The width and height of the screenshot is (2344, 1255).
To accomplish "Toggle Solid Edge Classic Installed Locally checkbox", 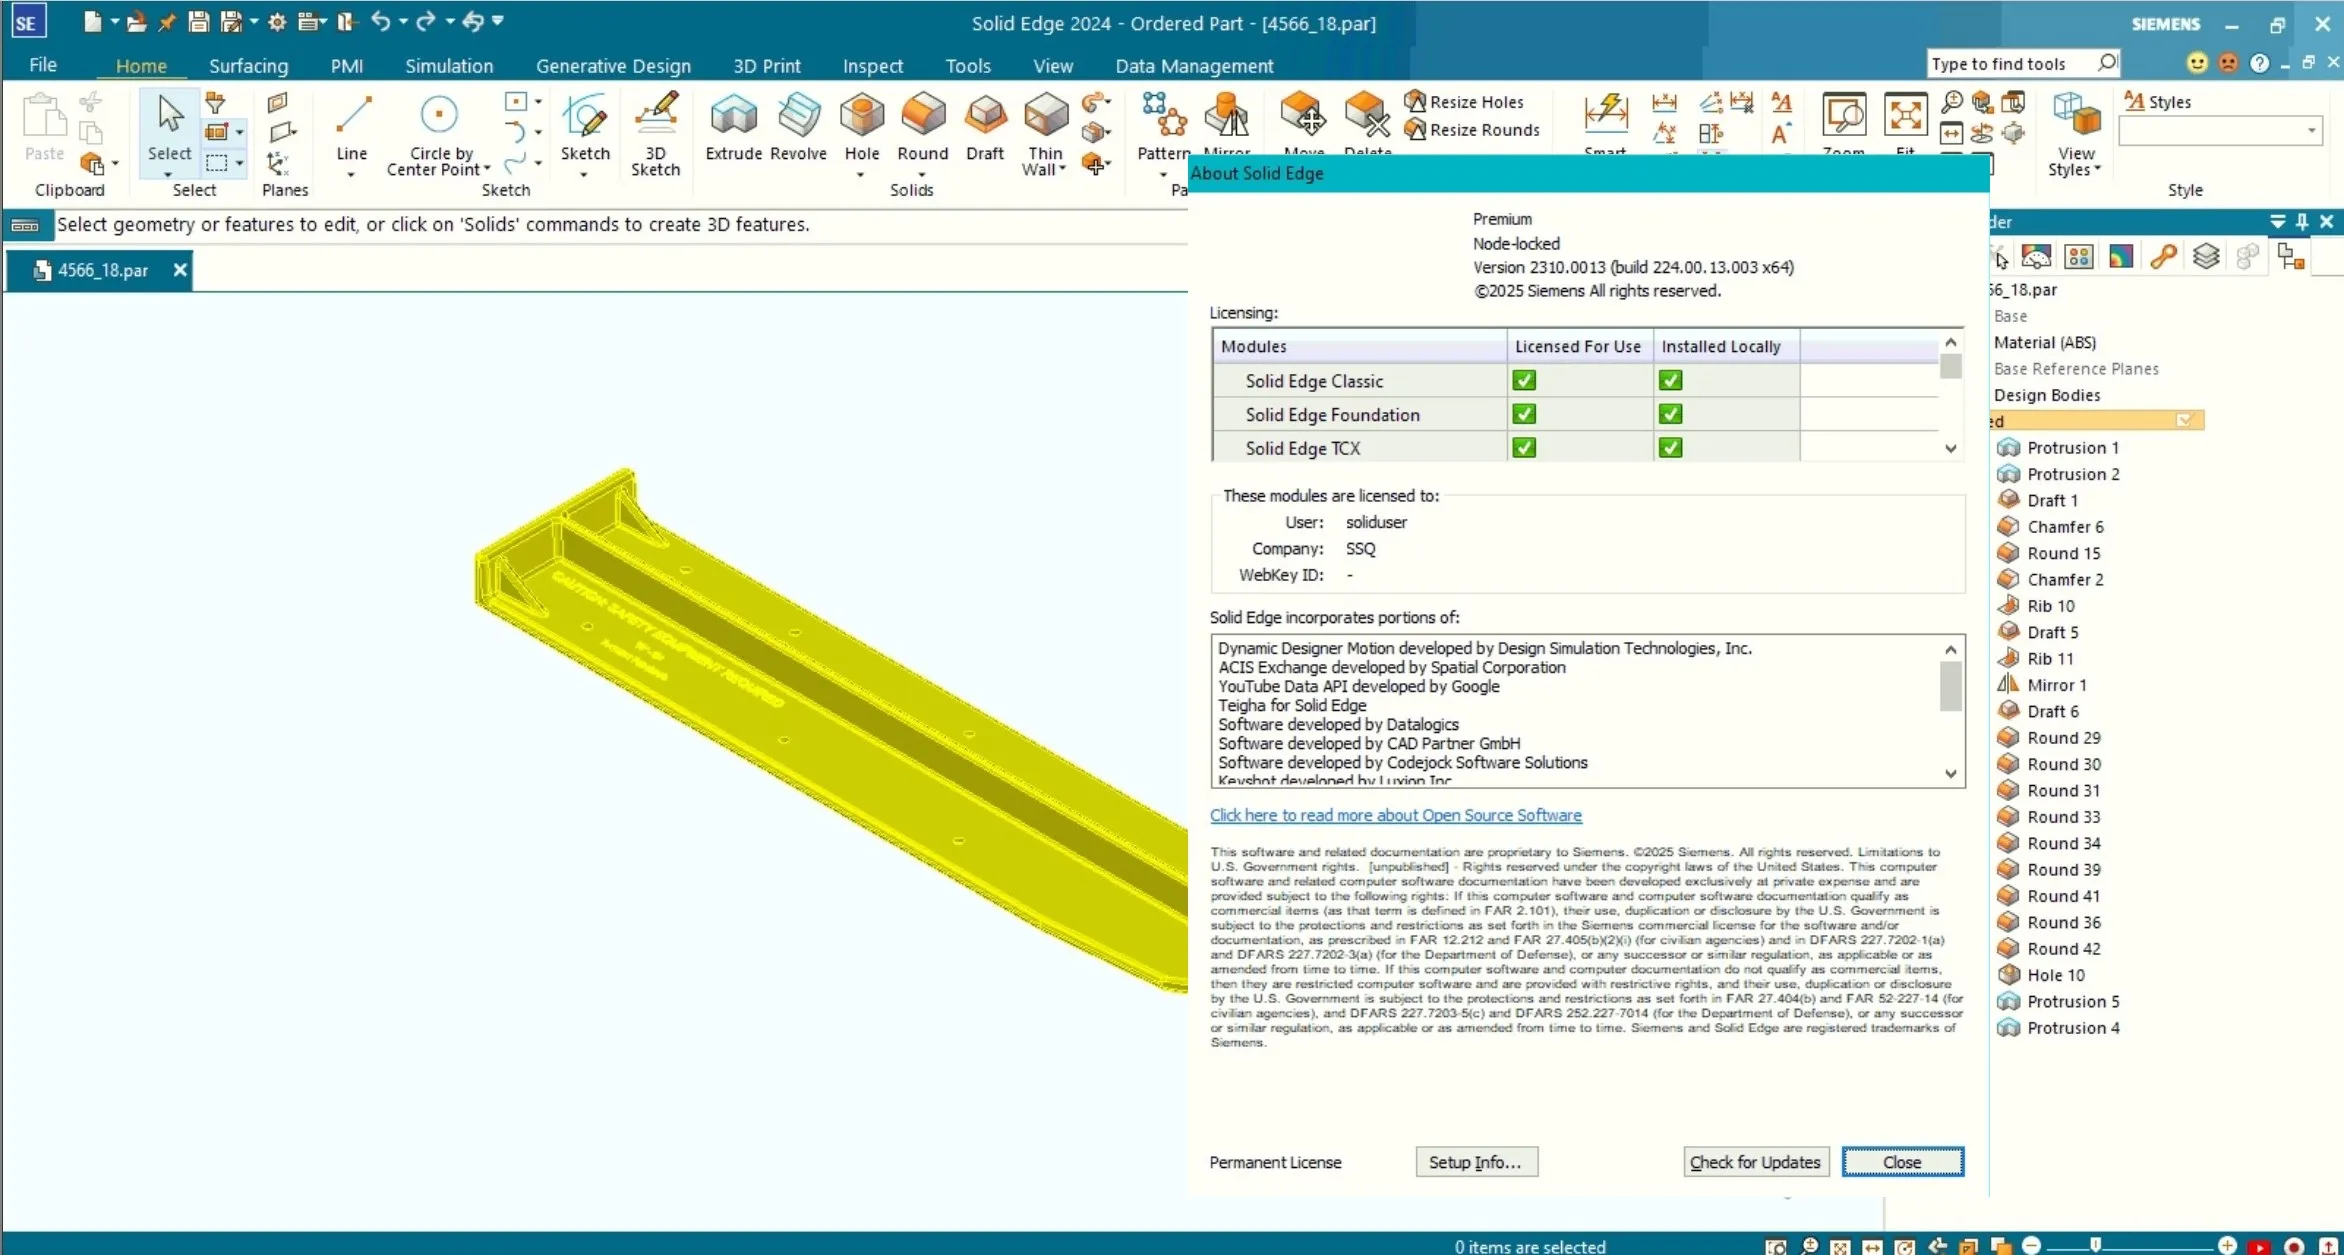I will pyautogui.click(x=1670, y=380).
